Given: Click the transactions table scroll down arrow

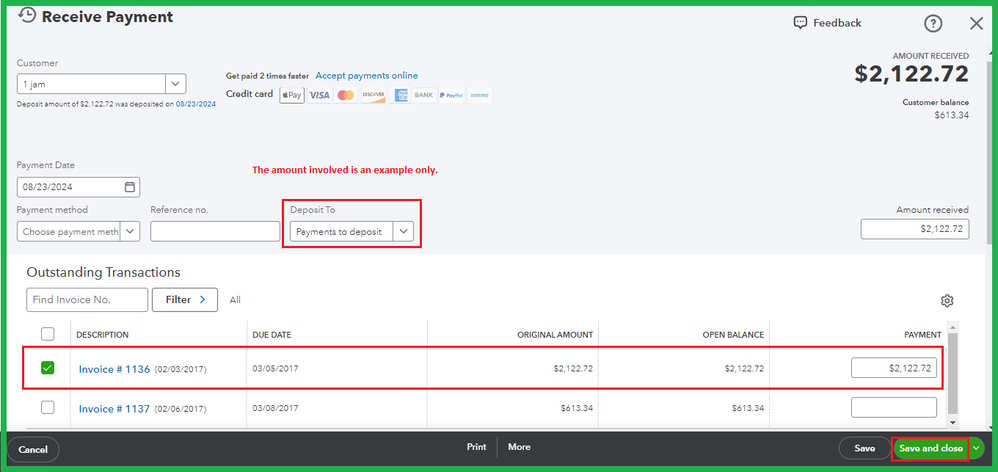Looking at the screenshot, I should tap(953, 422).
